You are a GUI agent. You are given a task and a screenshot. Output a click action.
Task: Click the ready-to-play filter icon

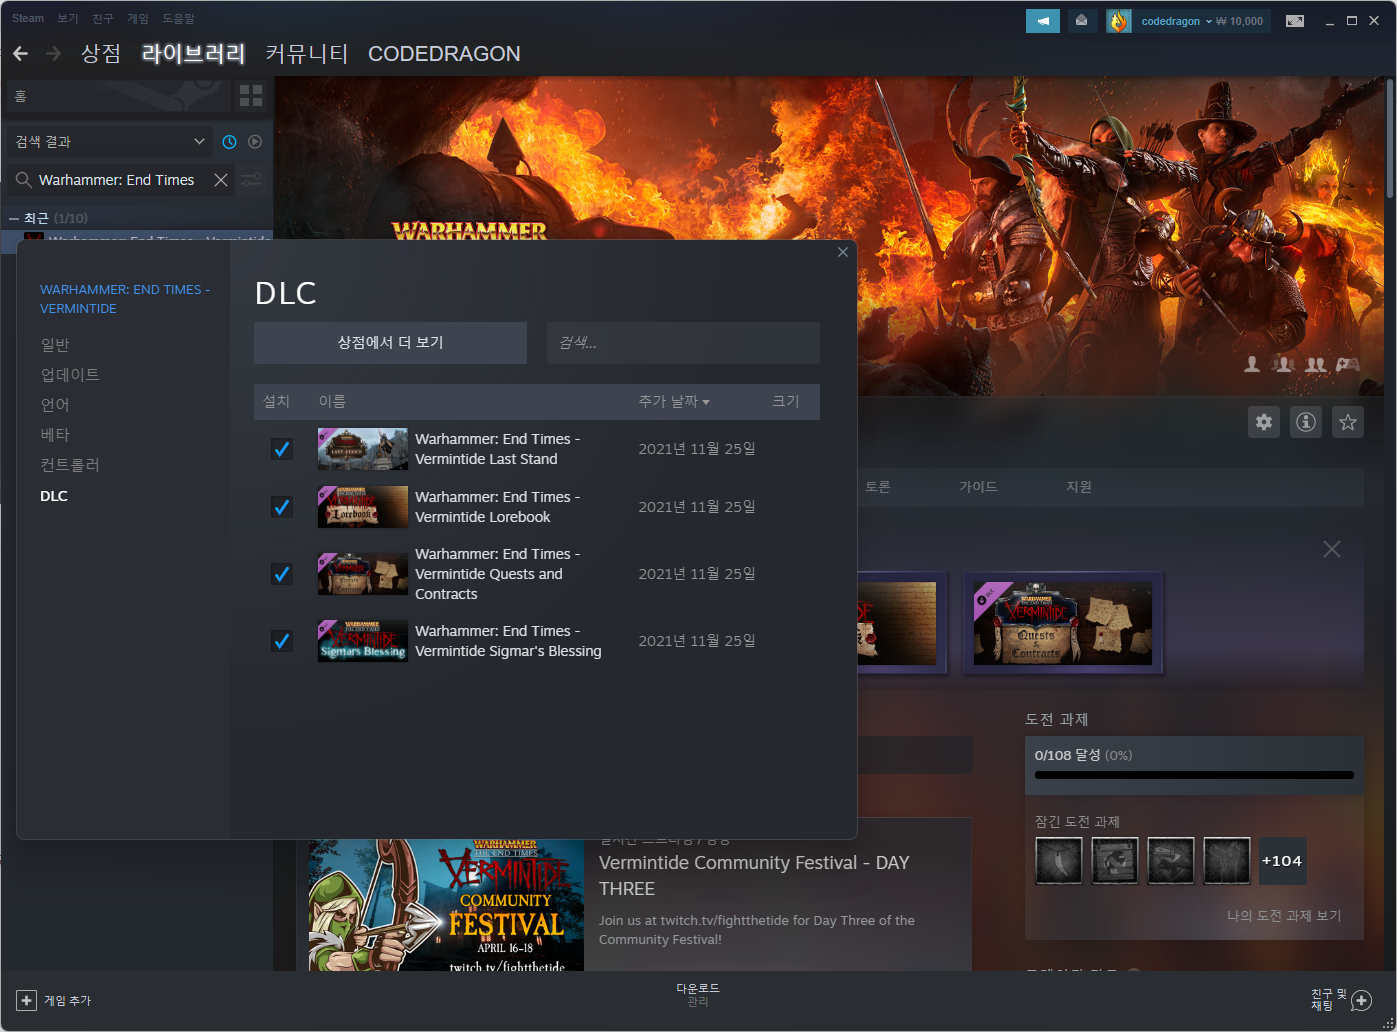point(255,142)
